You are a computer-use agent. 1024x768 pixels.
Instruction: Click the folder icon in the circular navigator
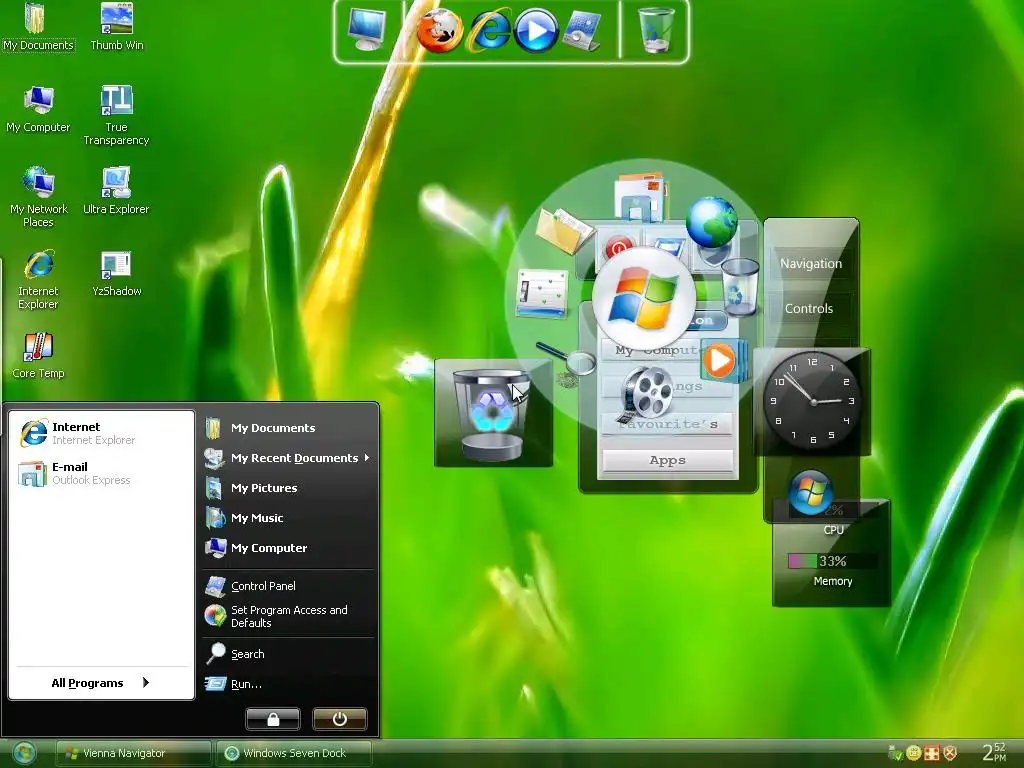pos(564,230)
